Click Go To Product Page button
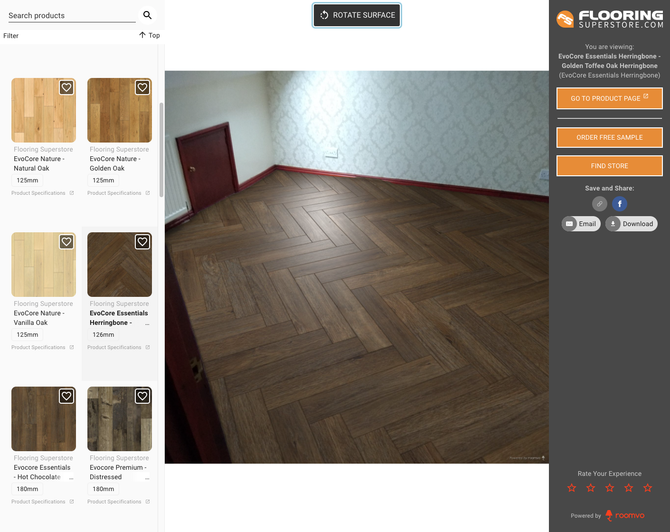This screenshot has height=532, width=670. coord(609,98)
